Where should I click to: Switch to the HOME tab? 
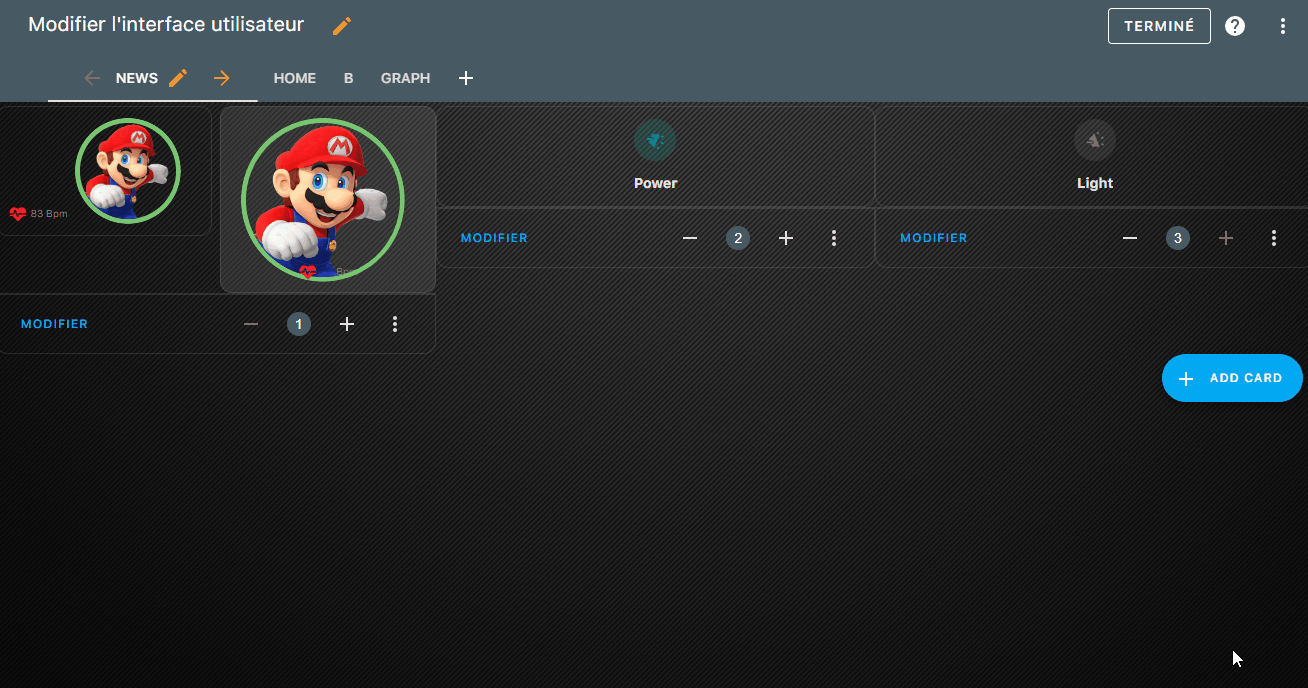pos(295,78)
